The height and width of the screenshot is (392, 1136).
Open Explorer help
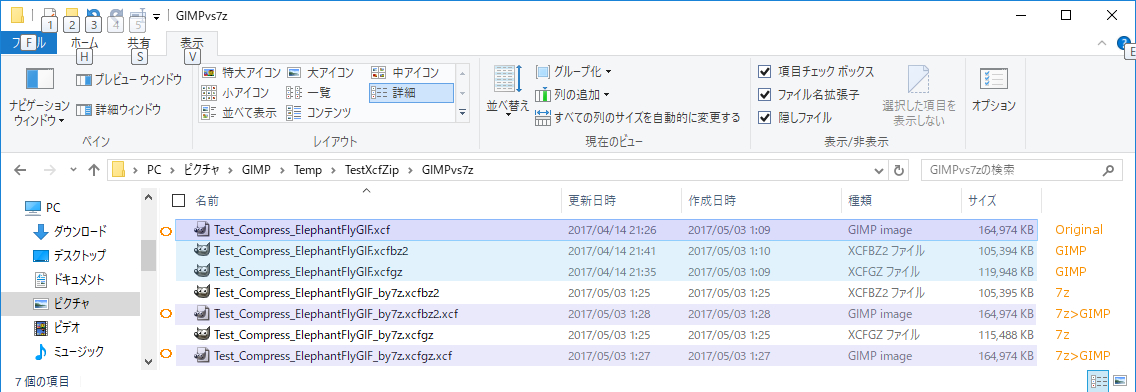tap(1124, 43)
